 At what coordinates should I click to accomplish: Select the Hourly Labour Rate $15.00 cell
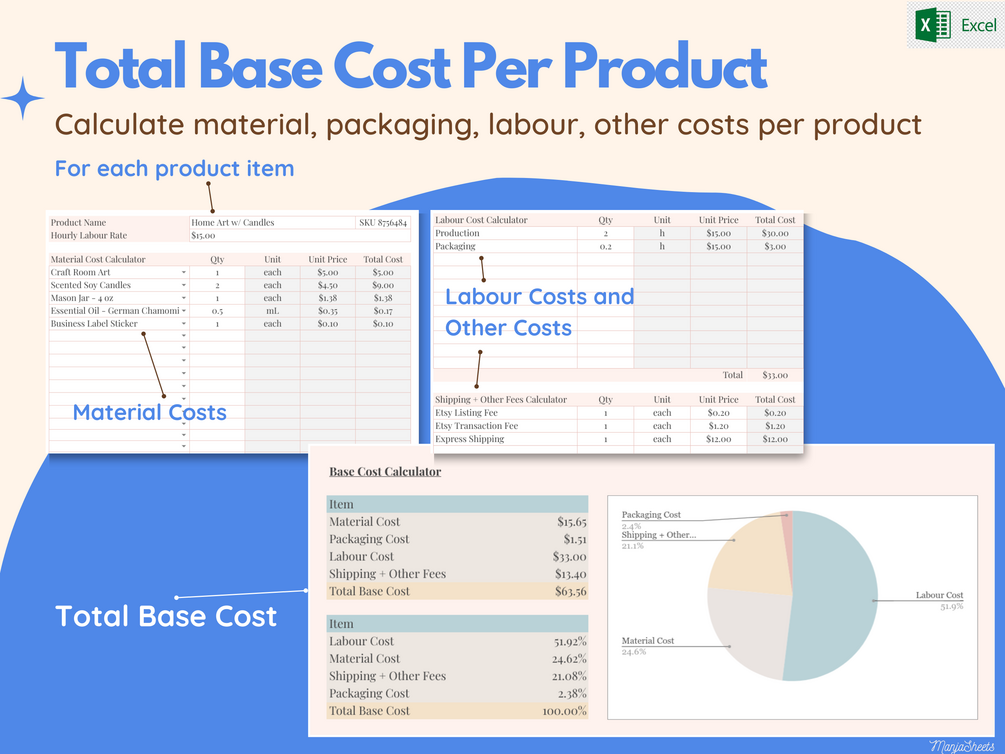coord(300,235)
